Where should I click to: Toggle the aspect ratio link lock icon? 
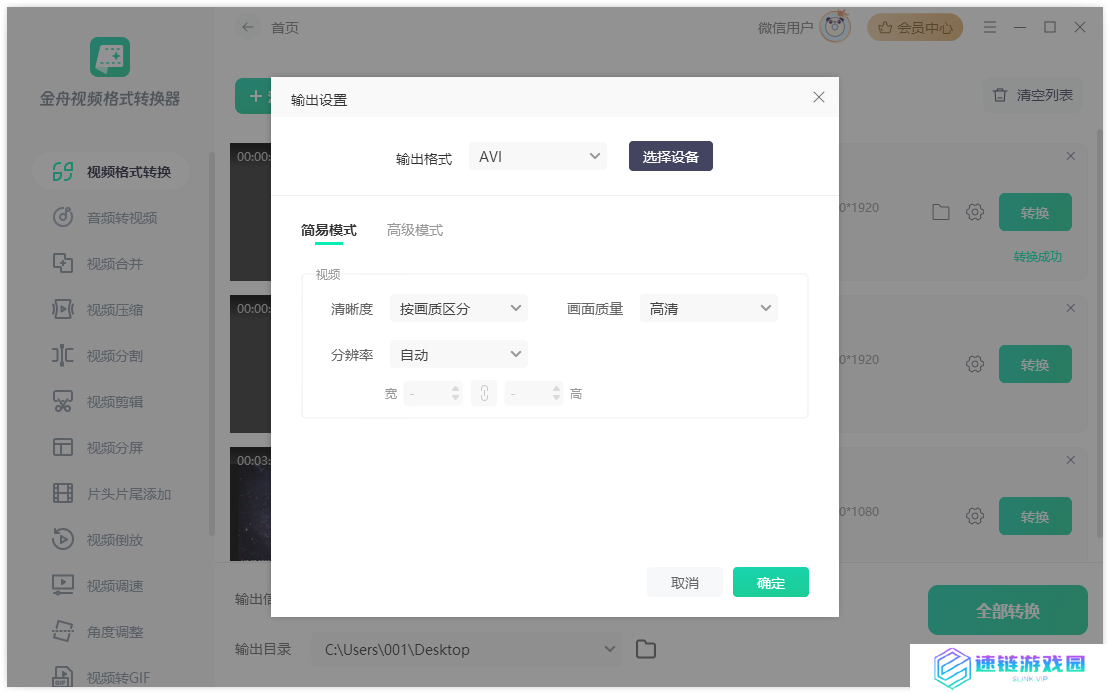click(484, 393)
